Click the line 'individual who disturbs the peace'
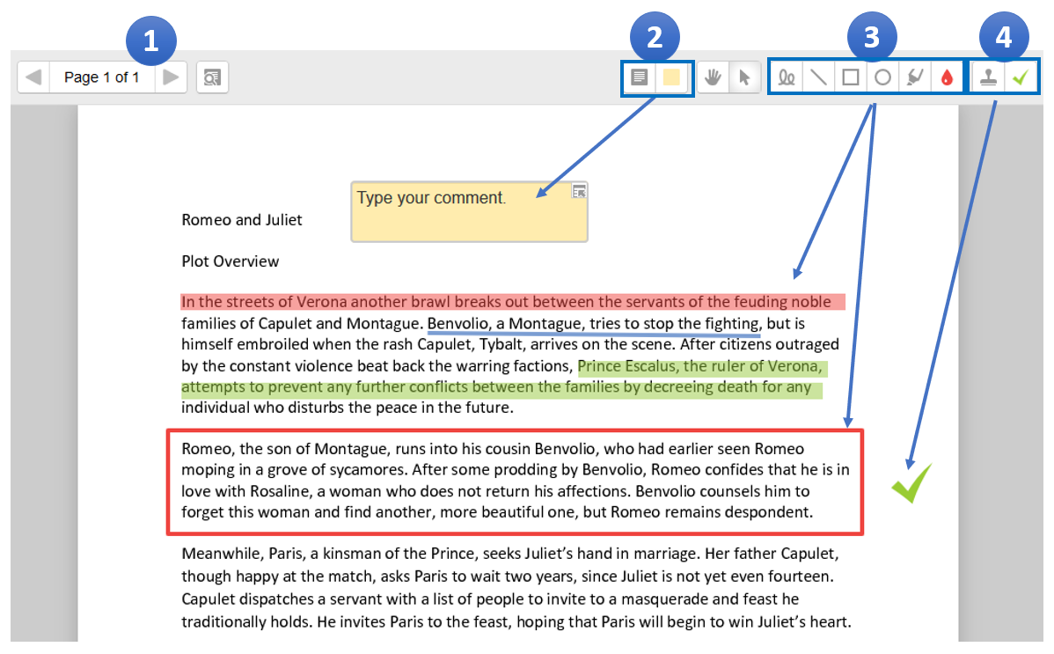Screen dimensions: 1054x654 point(347,408)
